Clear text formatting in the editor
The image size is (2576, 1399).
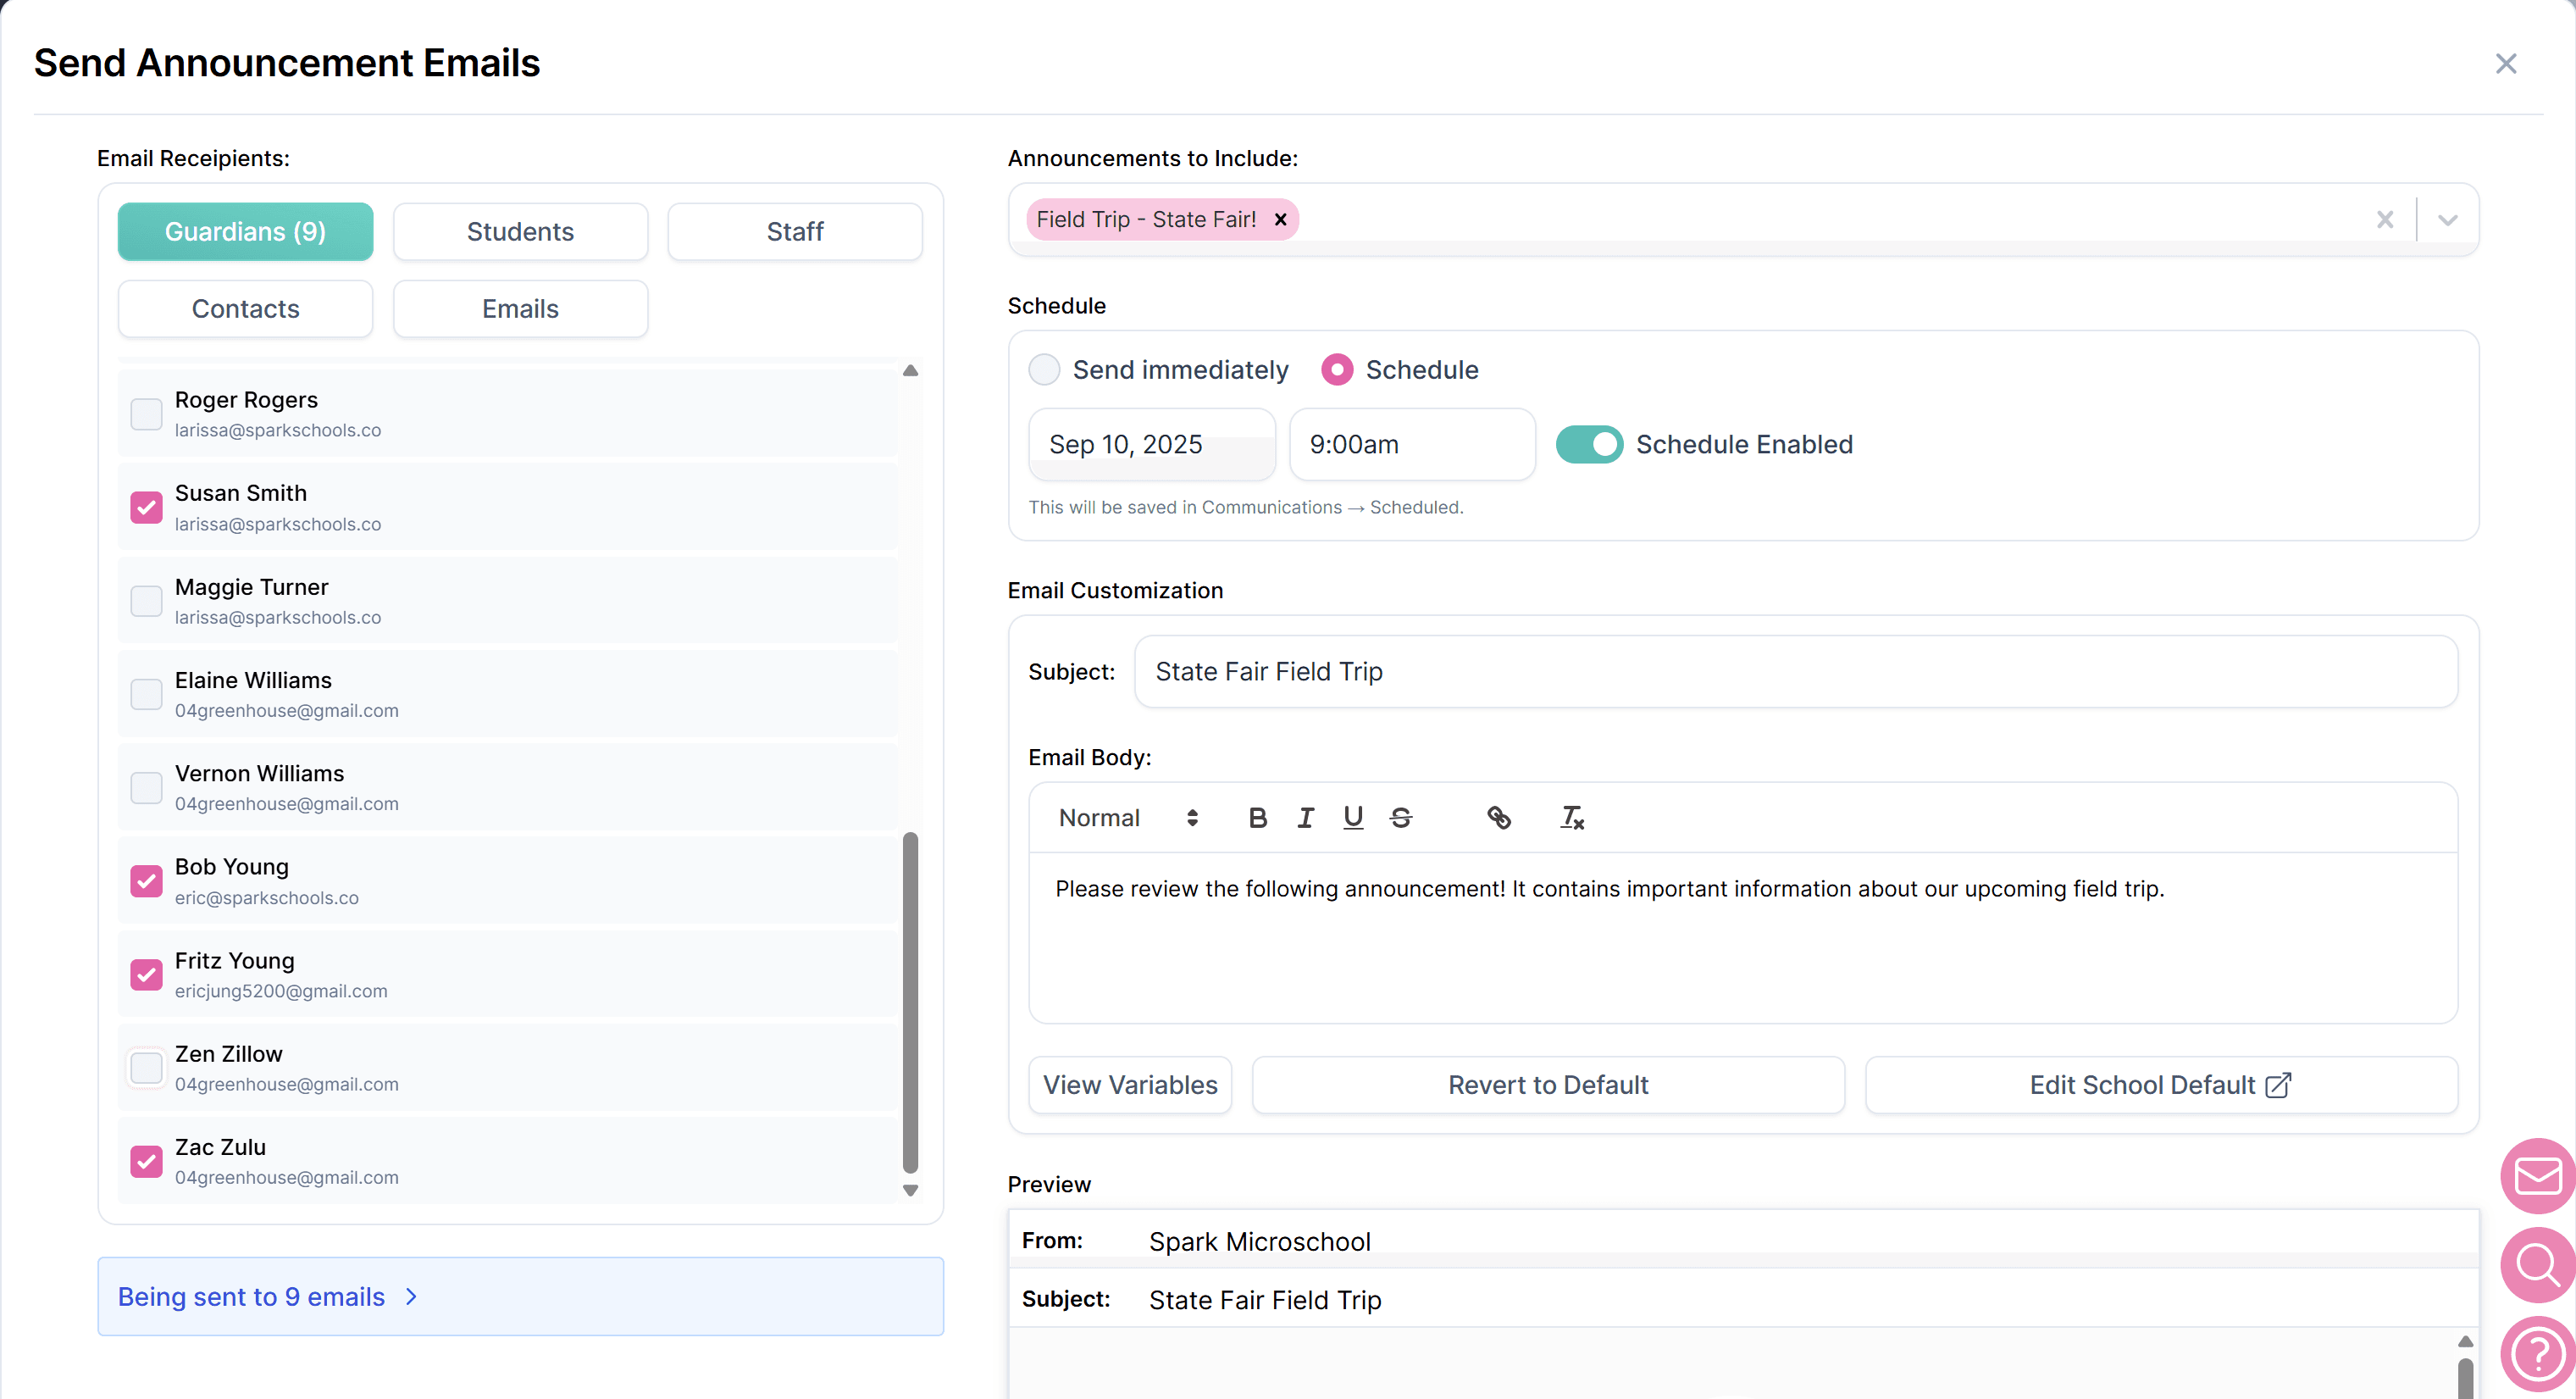tap(1572, 818)
